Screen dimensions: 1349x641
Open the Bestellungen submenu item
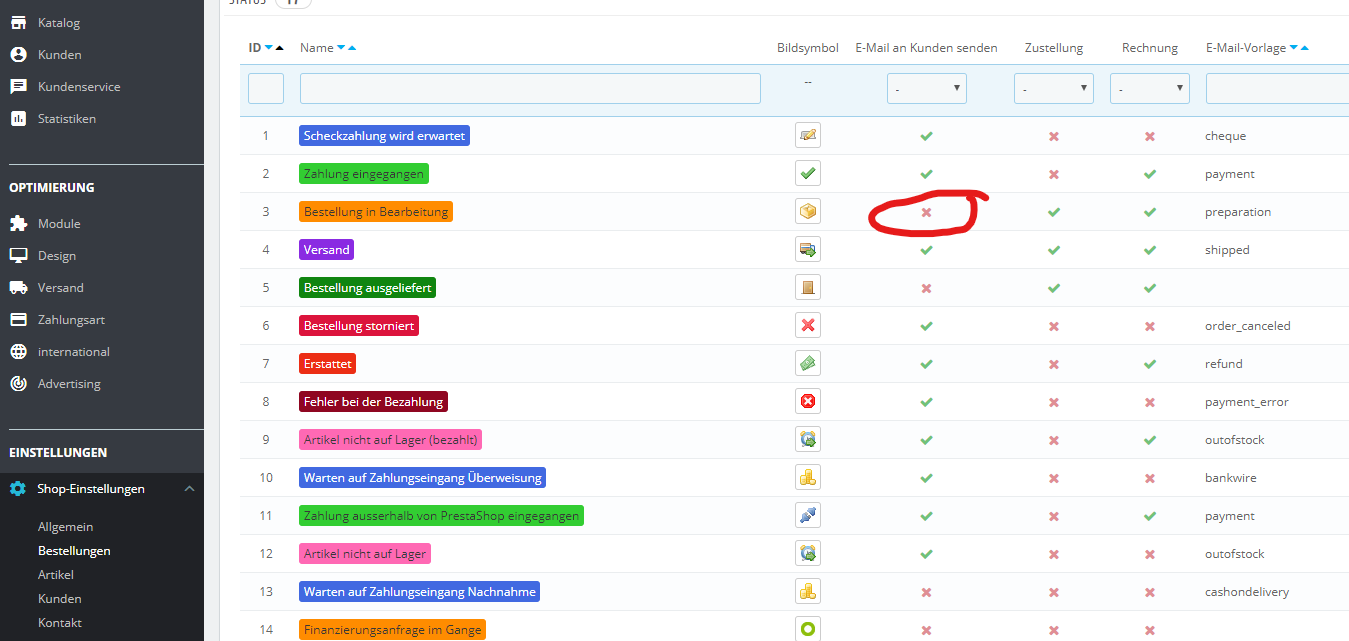pyautogui.click(x=74, y=551)
